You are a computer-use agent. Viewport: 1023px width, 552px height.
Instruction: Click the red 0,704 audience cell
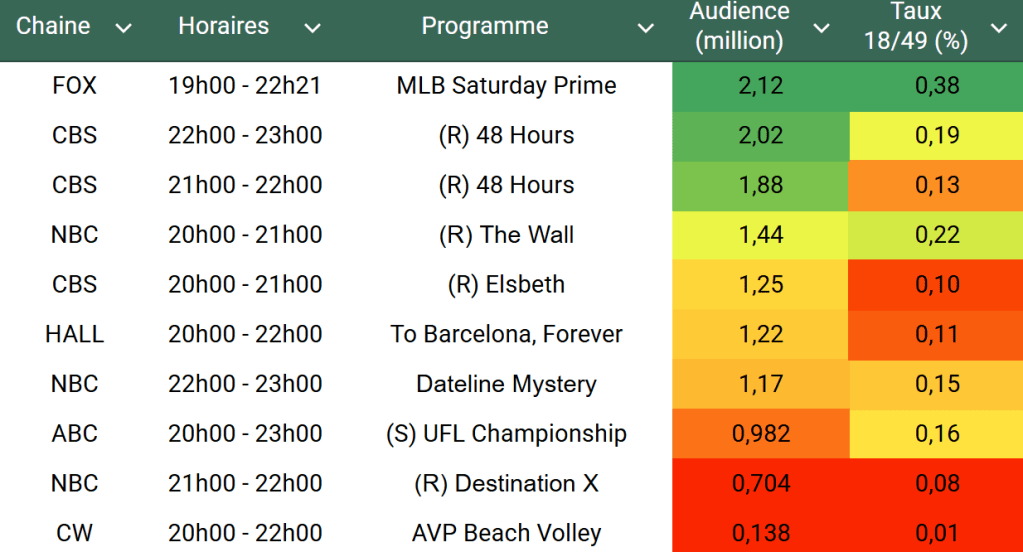tap(760, 484)
